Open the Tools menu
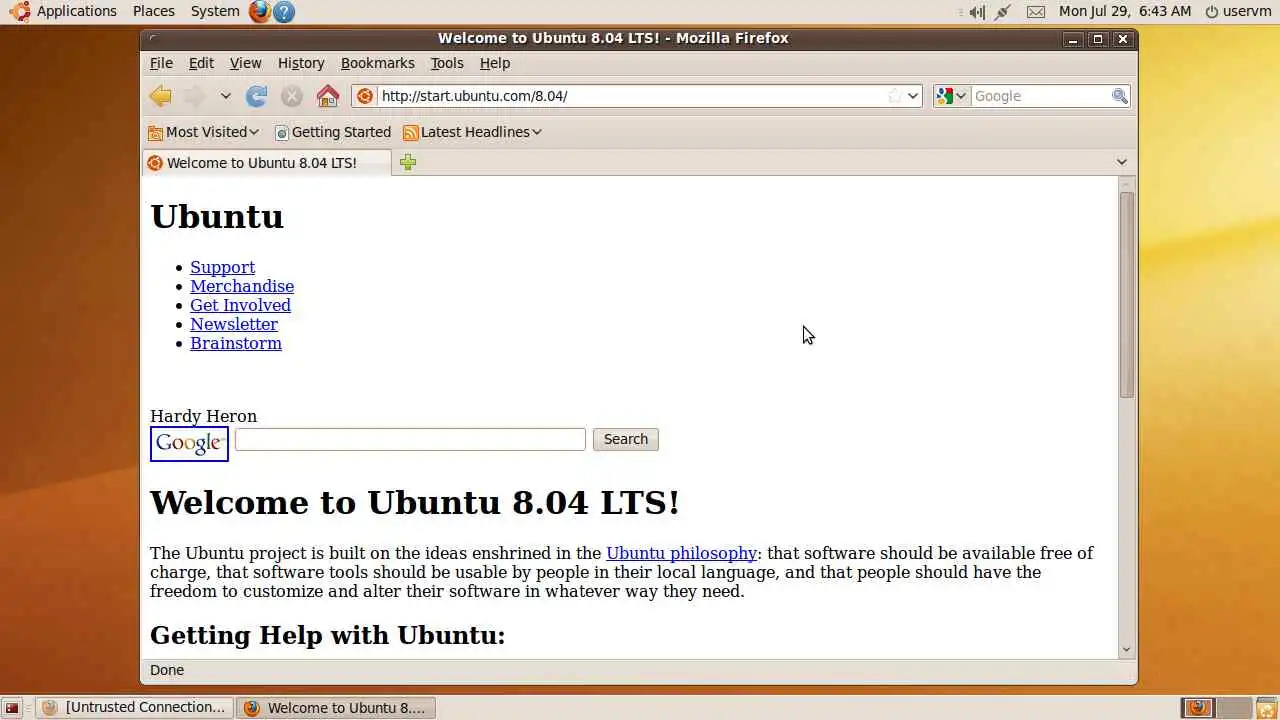1280x720 pixels. click(447, 63)
